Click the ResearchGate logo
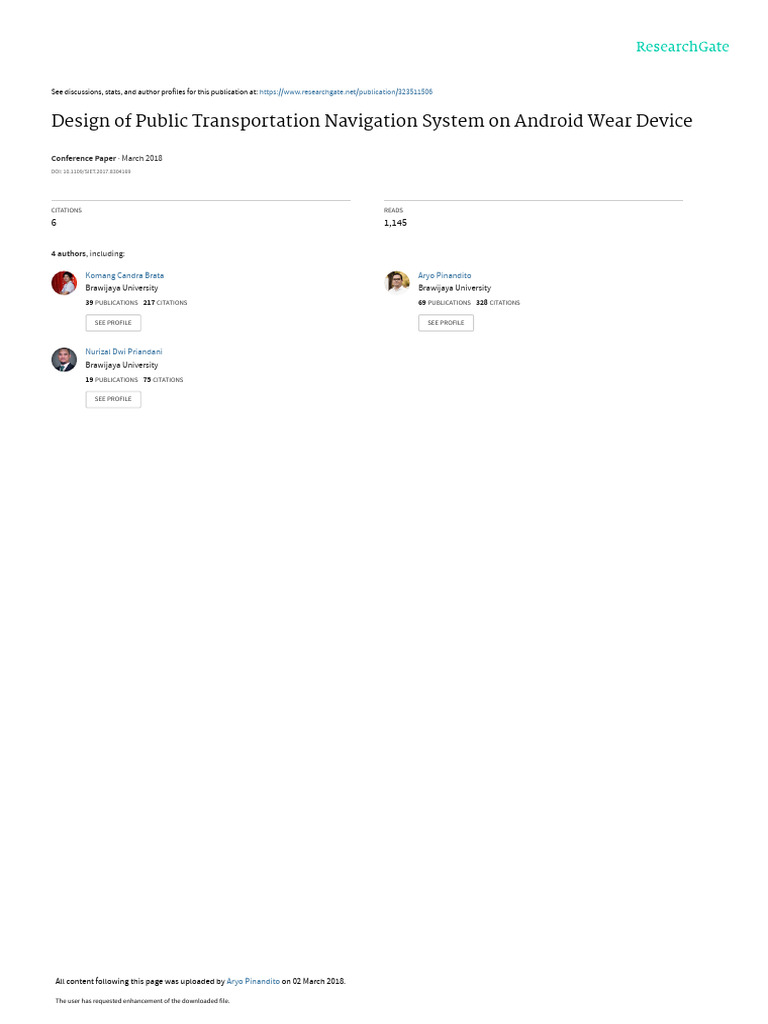Viewport: 768px width, 1024px height. 682,47
